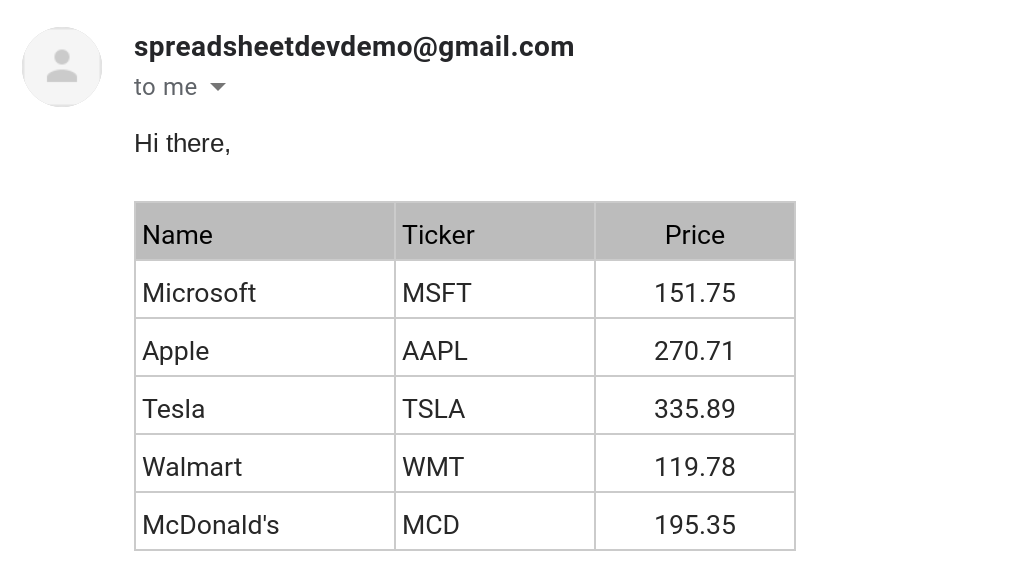Click the price value 270.71

coord(694,351)
